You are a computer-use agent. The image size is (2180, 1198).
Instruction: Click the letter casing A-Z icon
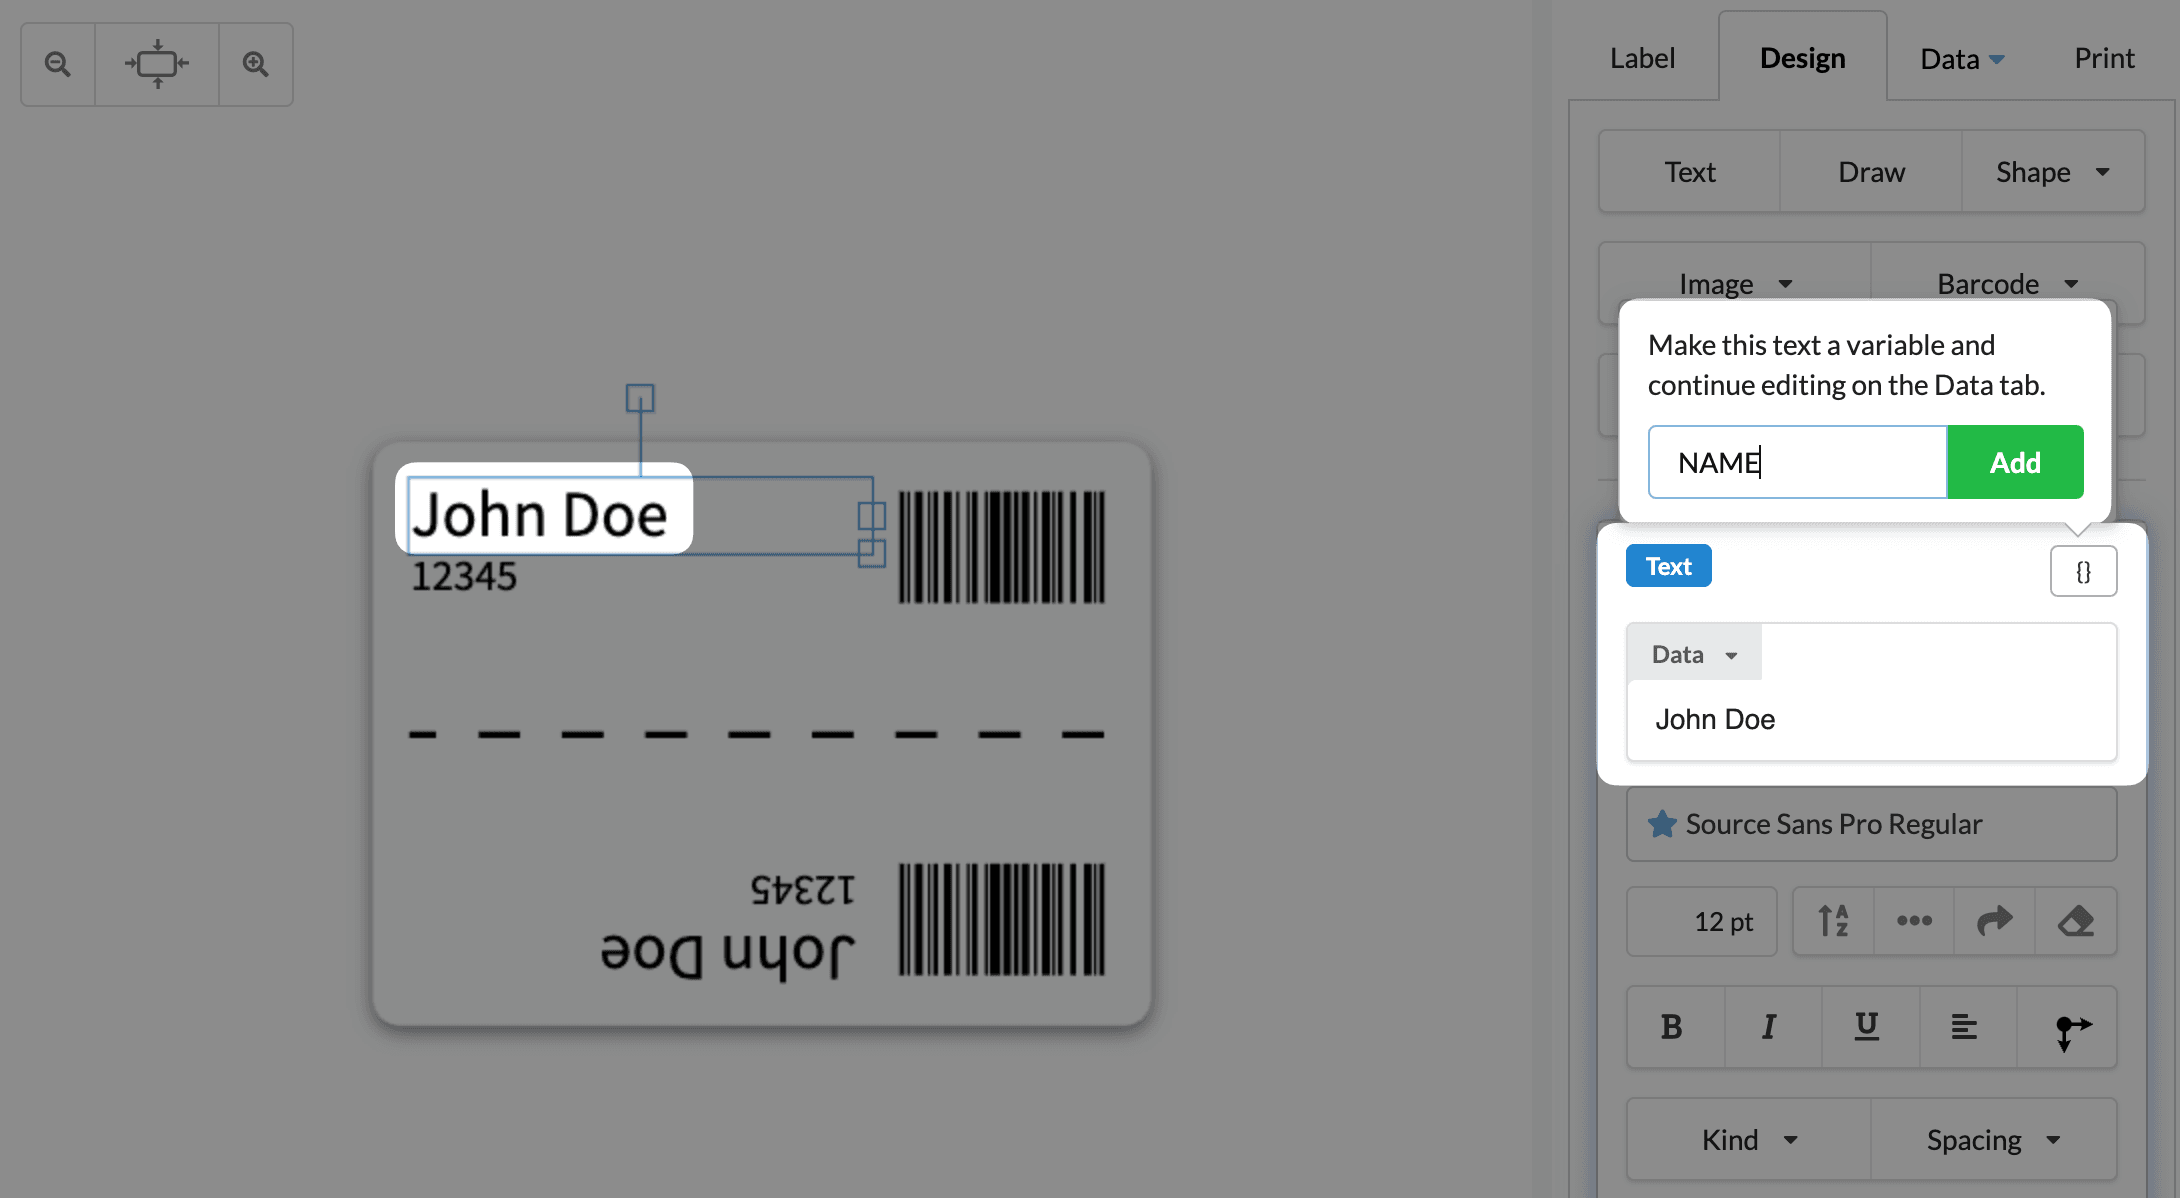click(x=1832, y=921)
